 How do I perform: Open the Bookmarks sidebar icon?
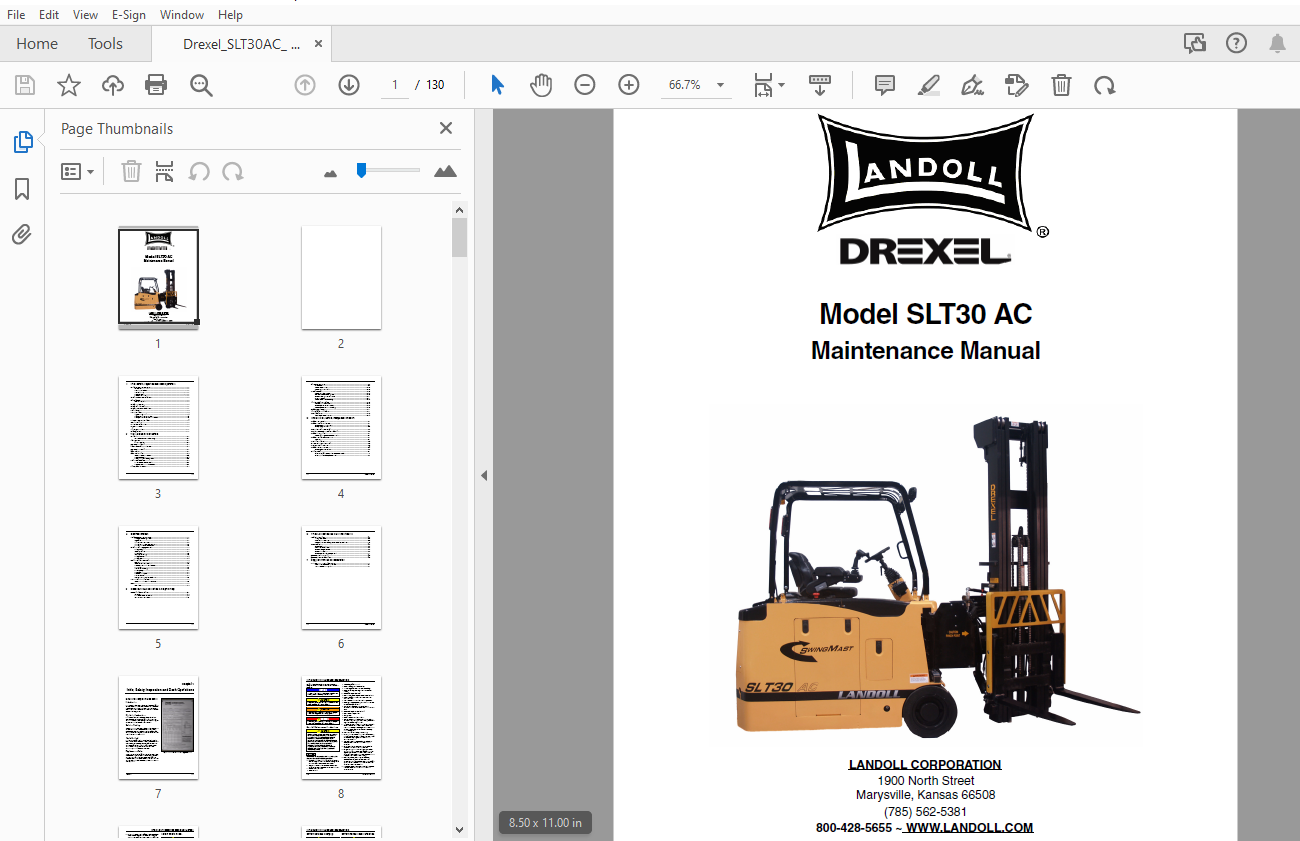22,189
